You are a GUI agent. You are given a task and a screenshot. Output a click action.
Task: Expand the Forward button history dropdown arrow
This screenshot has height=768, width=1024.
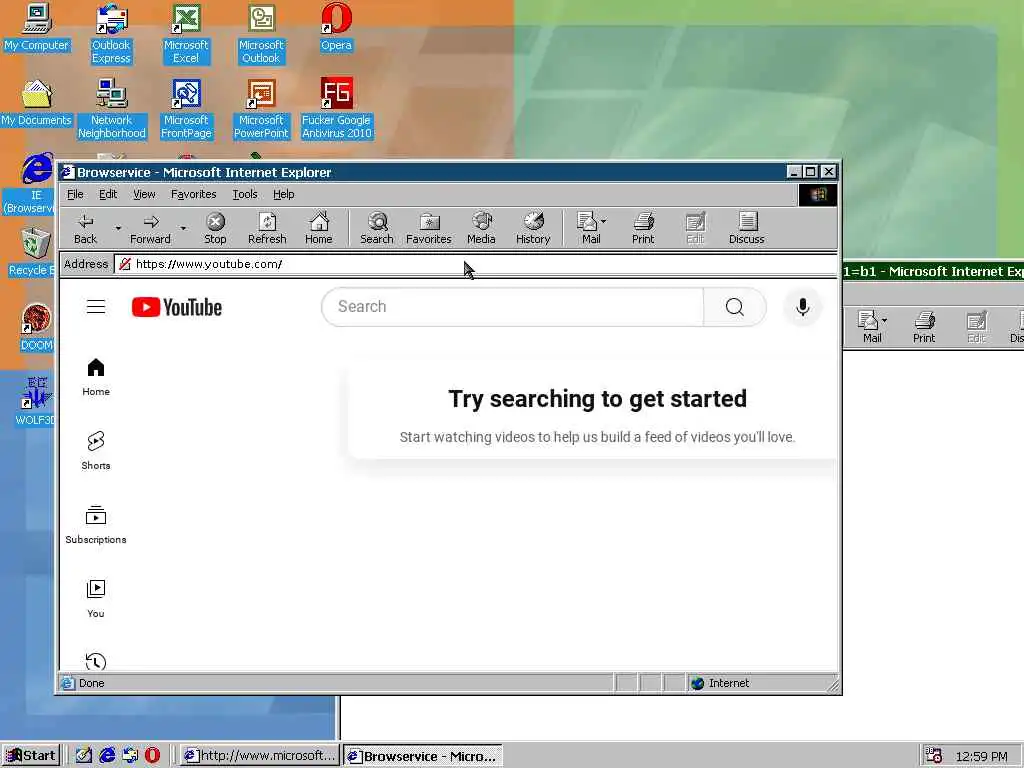(184, 229)
